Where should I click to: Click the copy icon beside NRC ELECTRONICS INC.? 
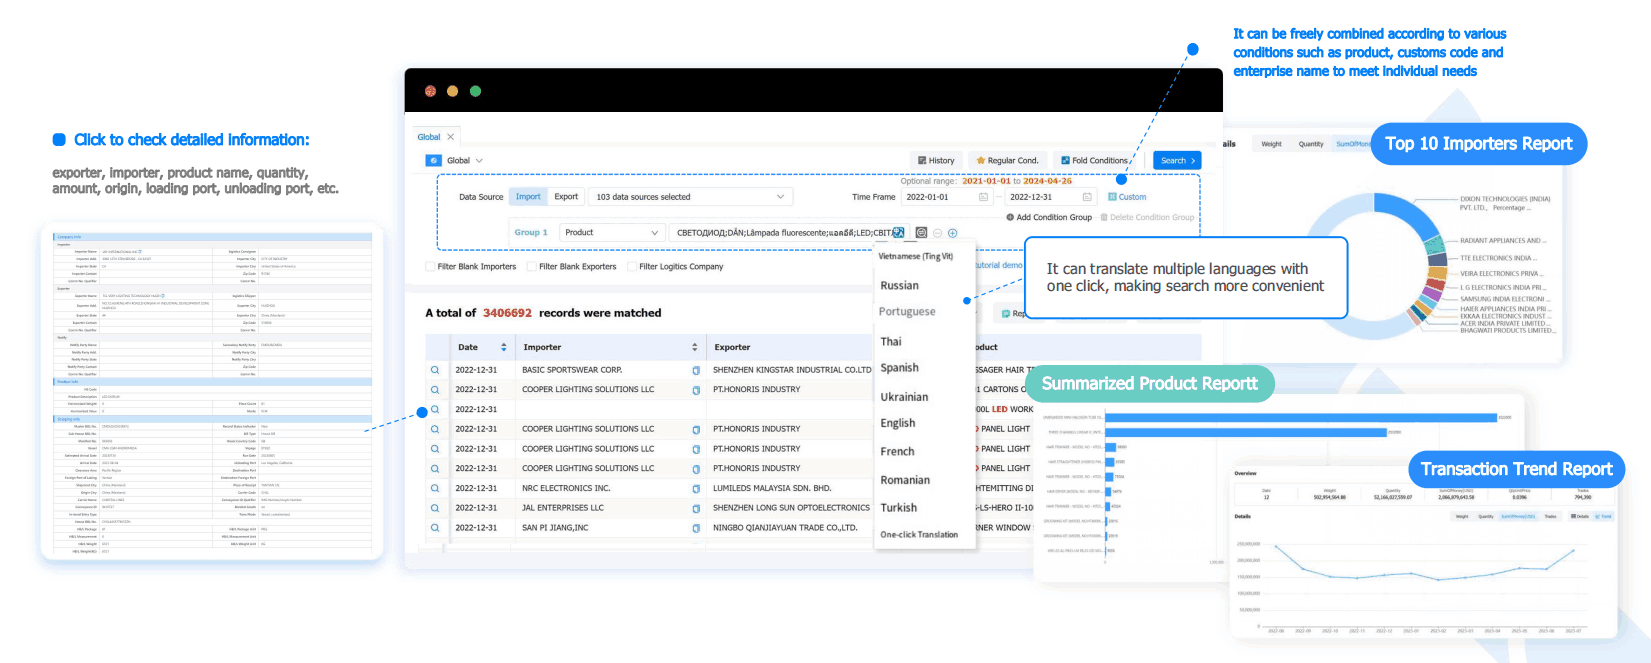[x=696, y=489]
